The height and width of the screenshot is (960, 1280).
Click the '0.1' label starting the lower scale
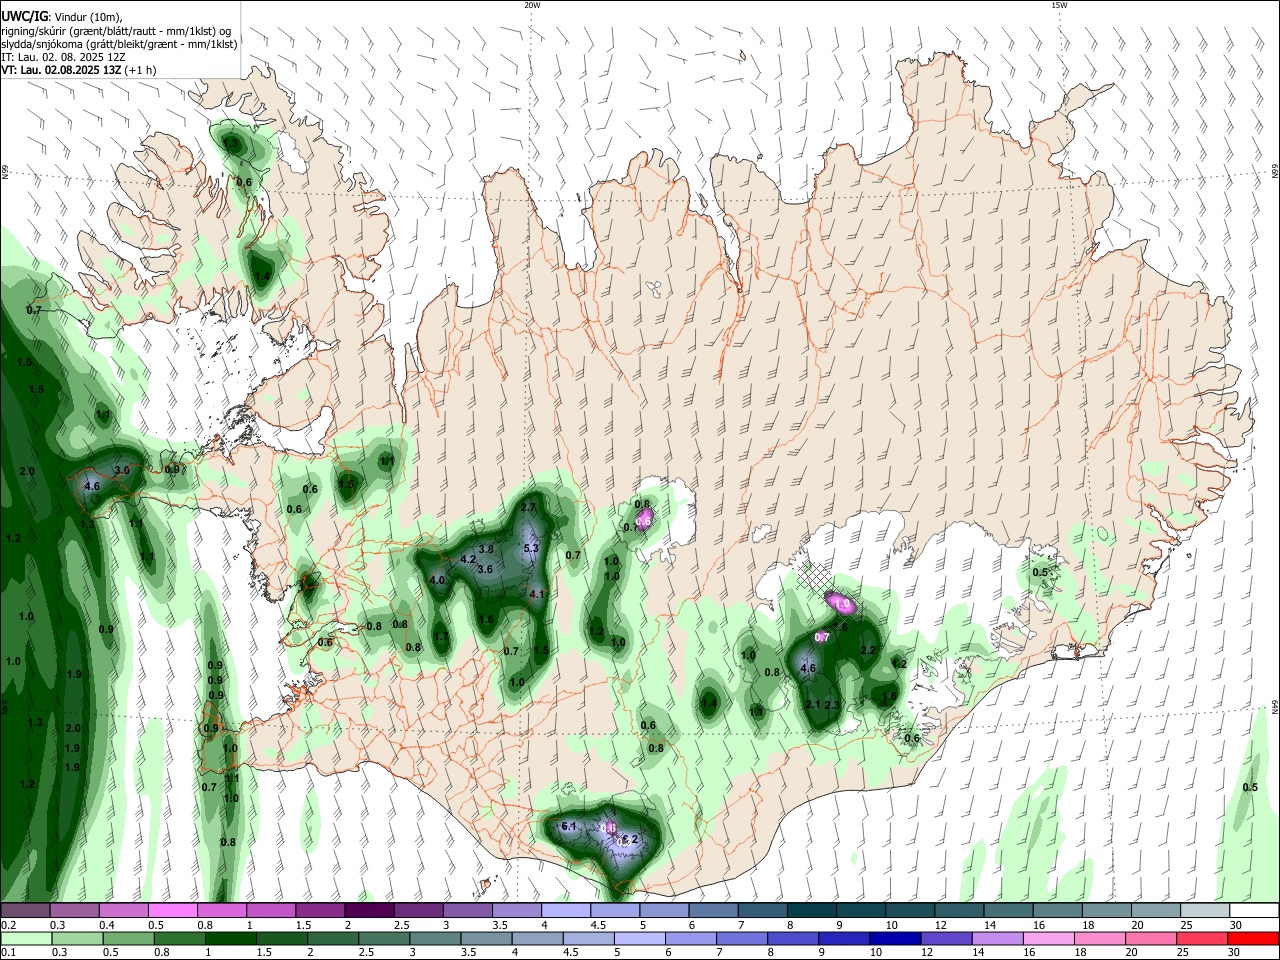point(8,954)
